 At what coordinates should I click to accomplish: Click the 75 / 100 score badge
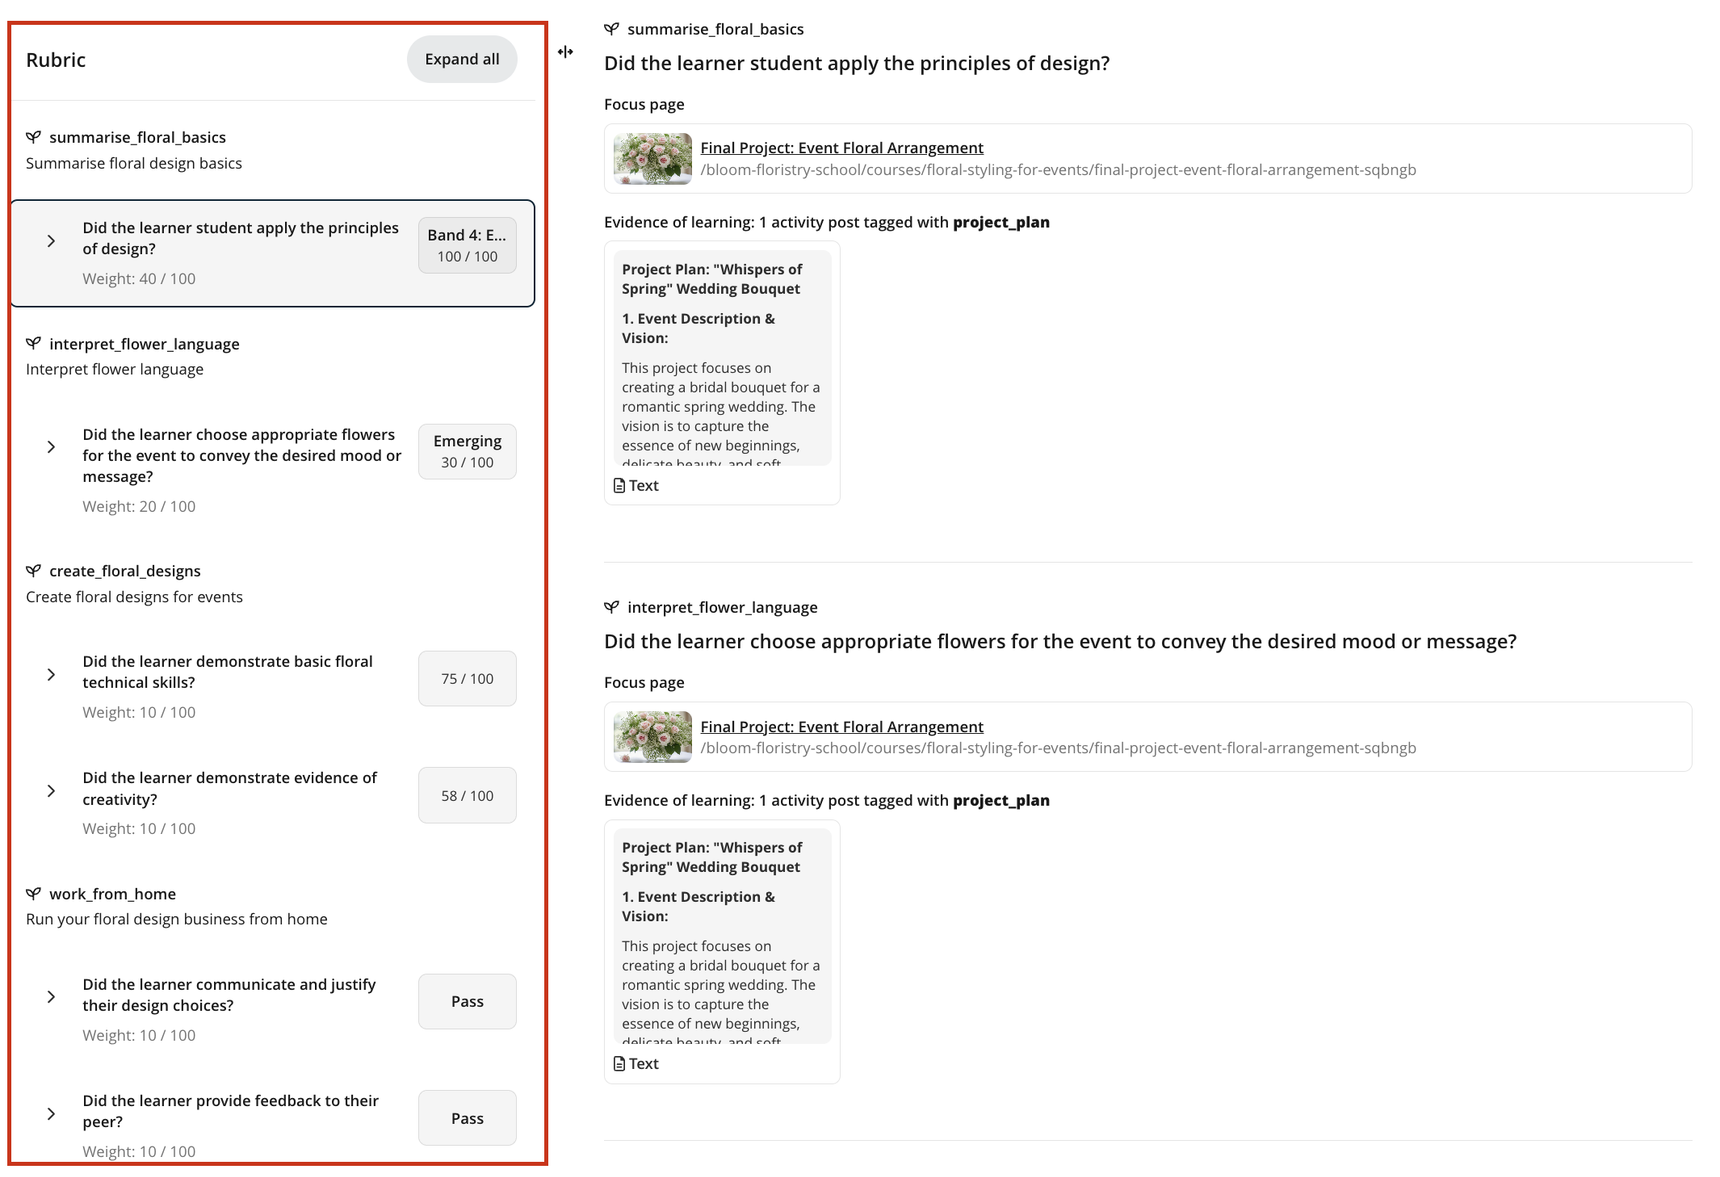click(467, 679)
